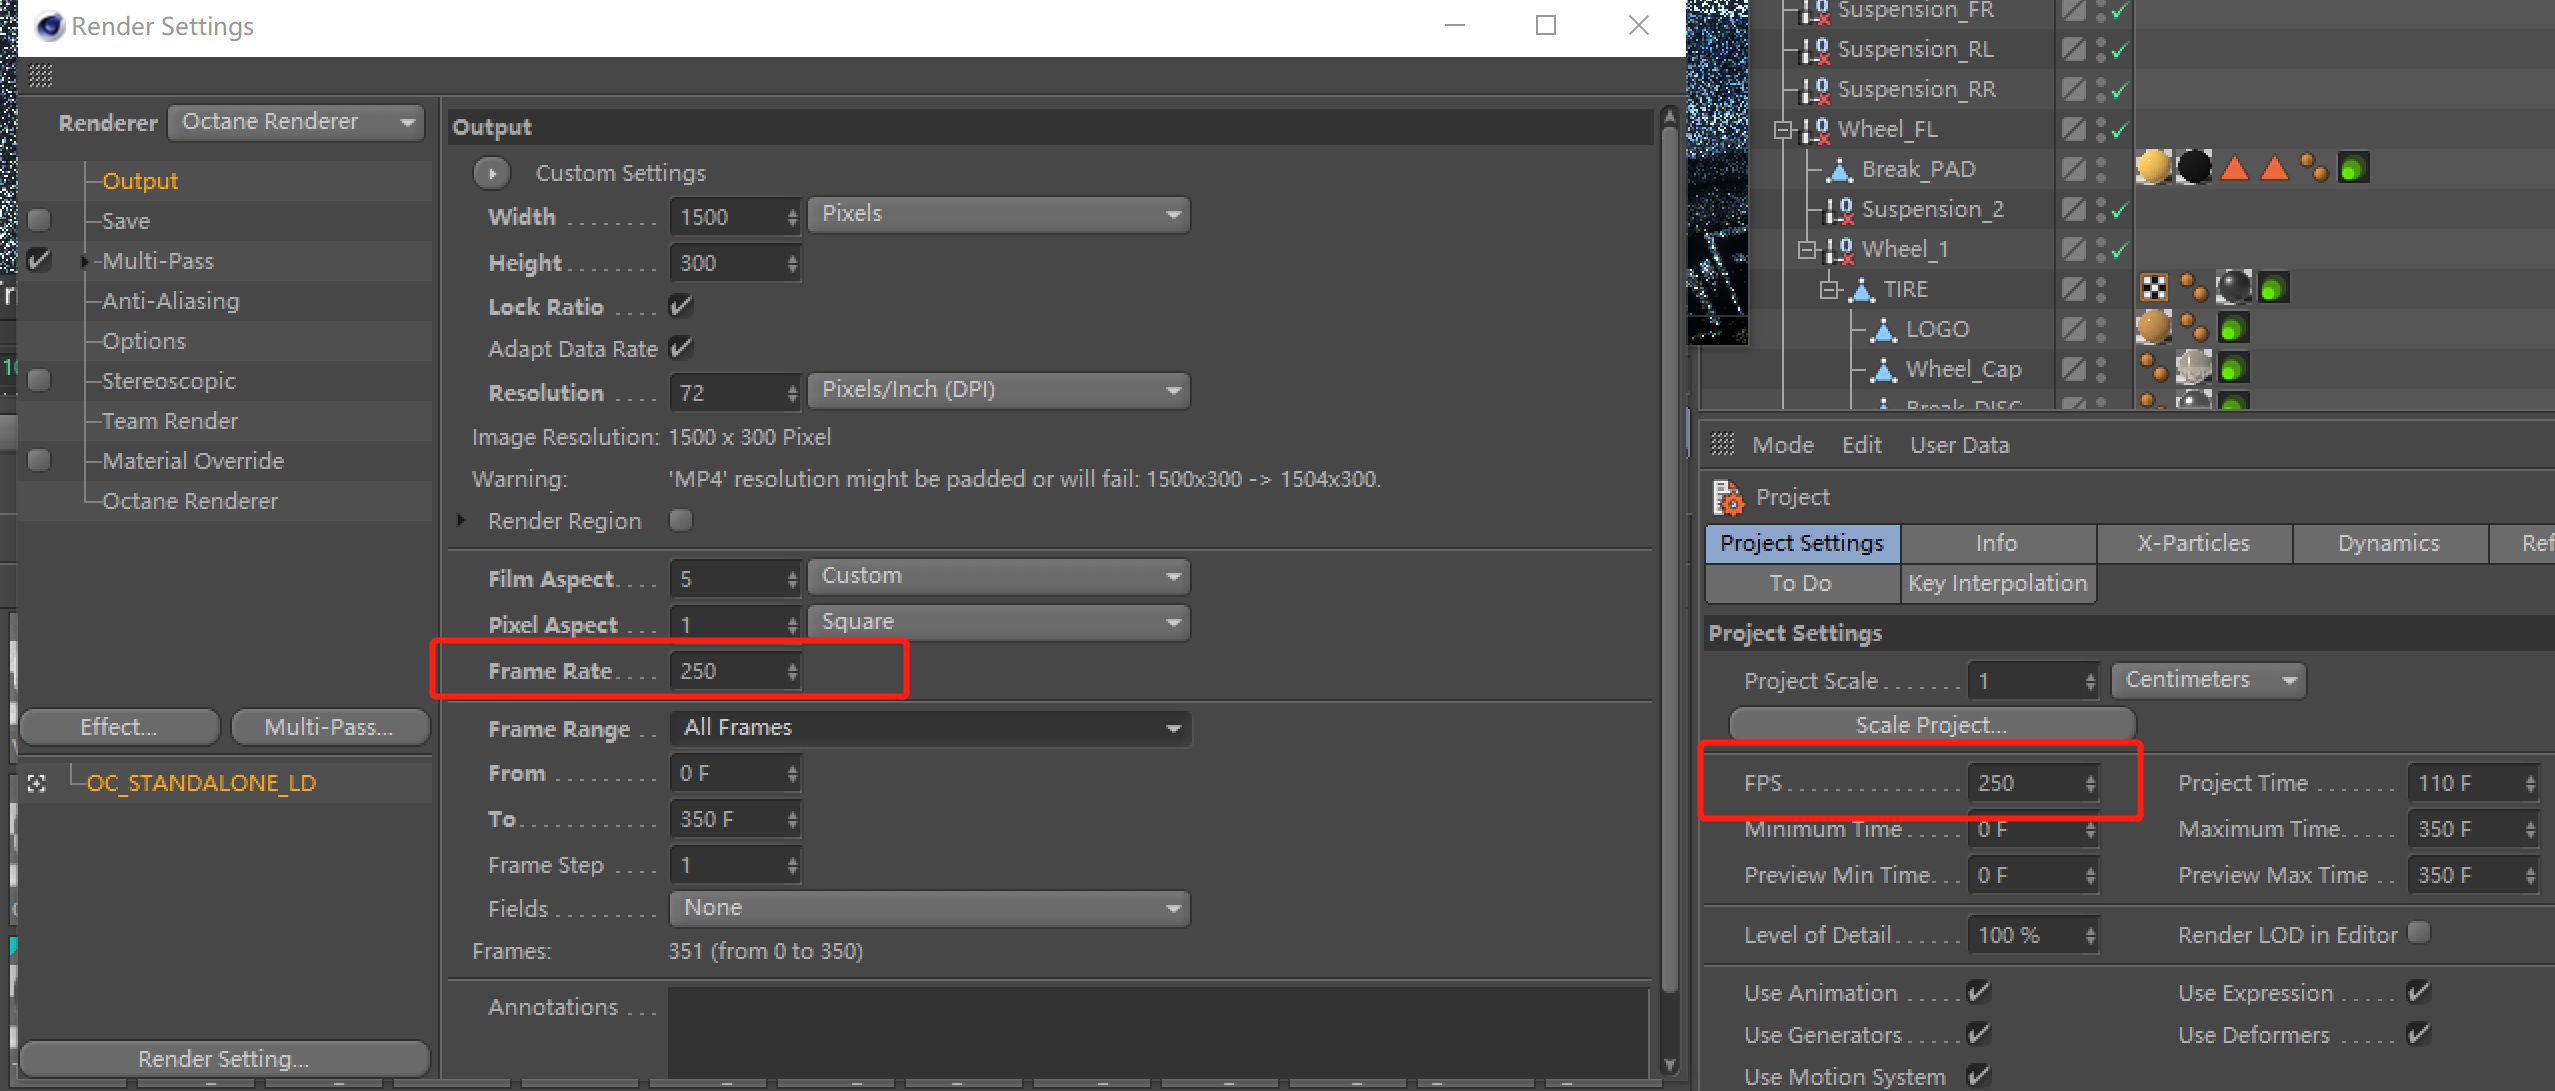
Task: Click the Project icon in the Attribute Manager
Action: pyautogui.click(x=1727, y=497)
